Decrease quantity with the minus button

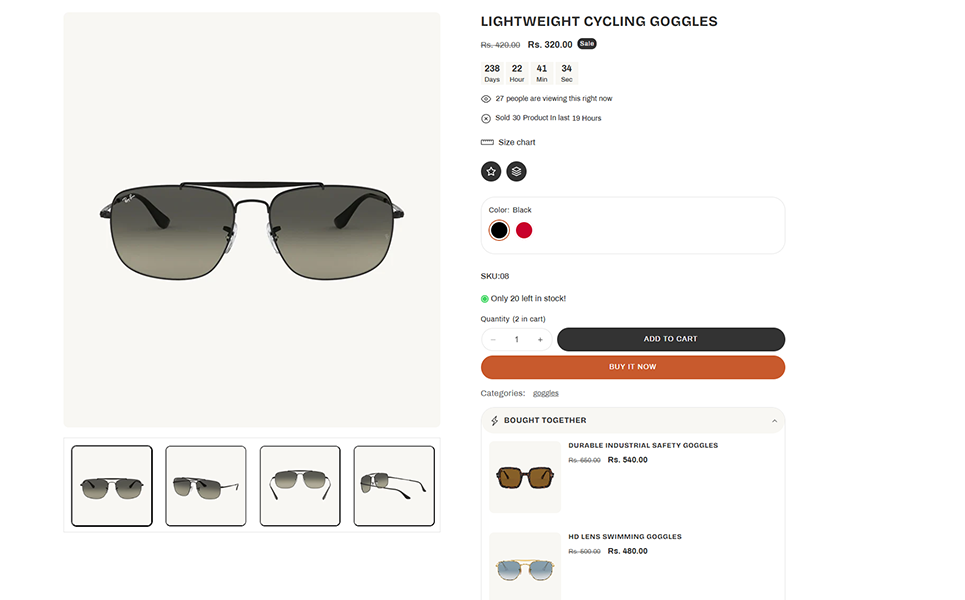tap(493, 339)
